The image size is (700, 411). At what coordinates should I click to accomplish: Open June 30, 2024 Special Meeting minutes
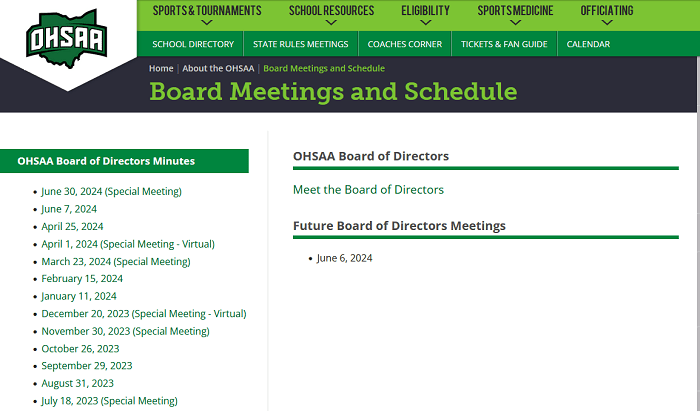[x=111, y=191]
